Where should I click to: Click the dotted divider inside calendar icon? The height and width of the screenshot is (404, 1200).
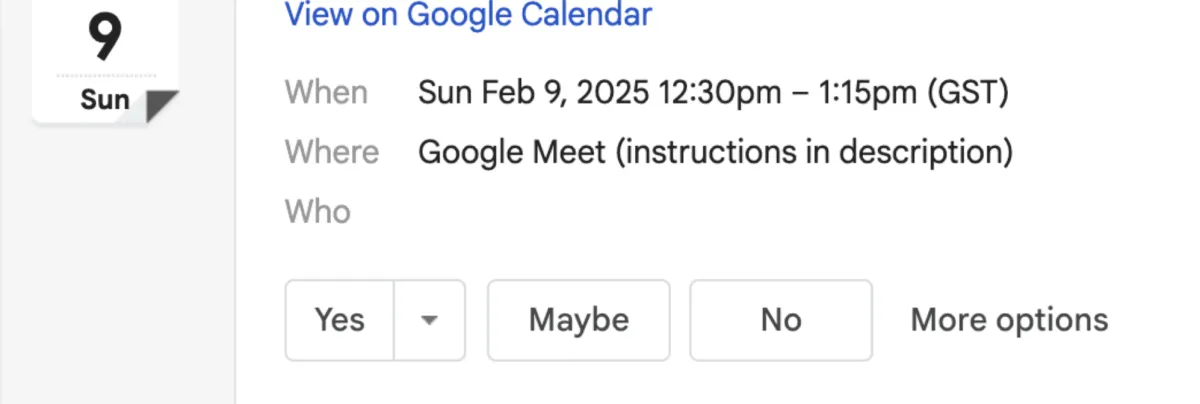coord(106,75)
